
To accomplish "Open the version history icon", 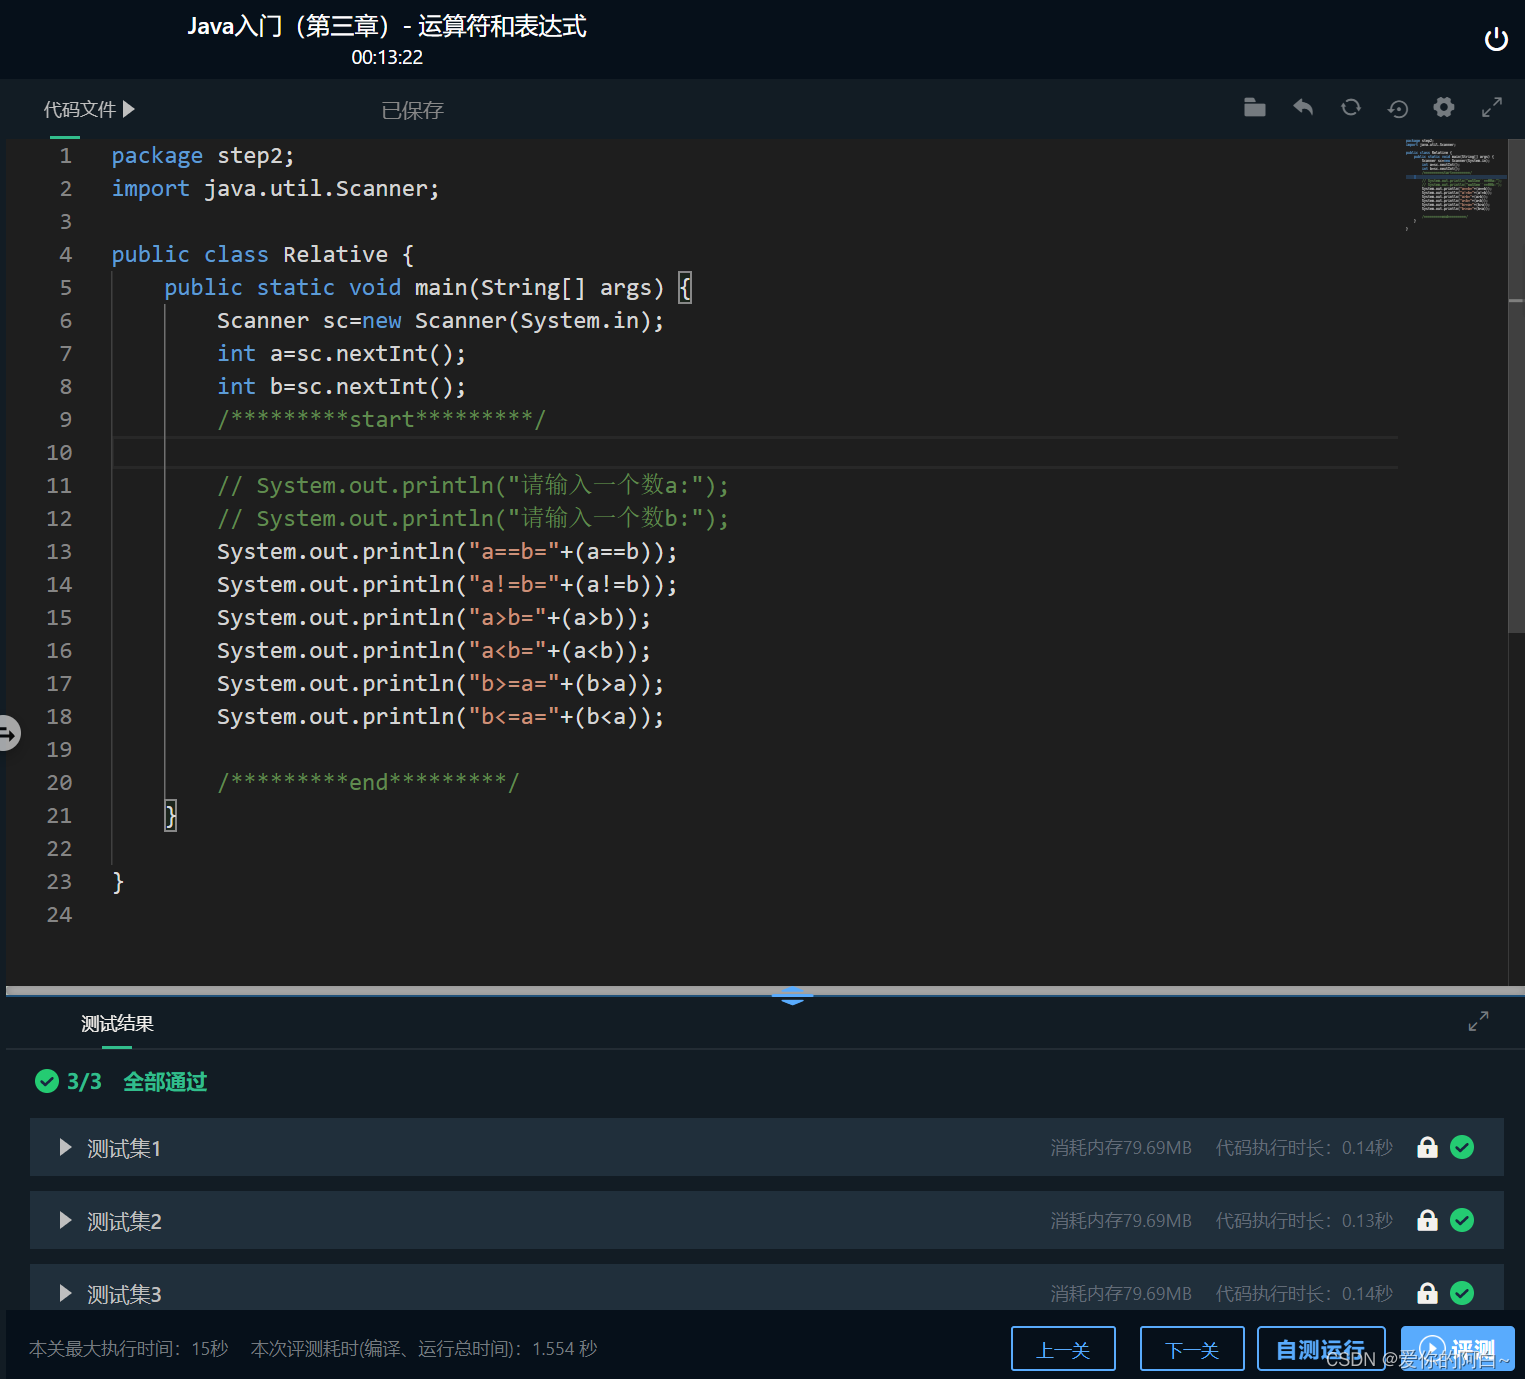I will [1397, 107].
